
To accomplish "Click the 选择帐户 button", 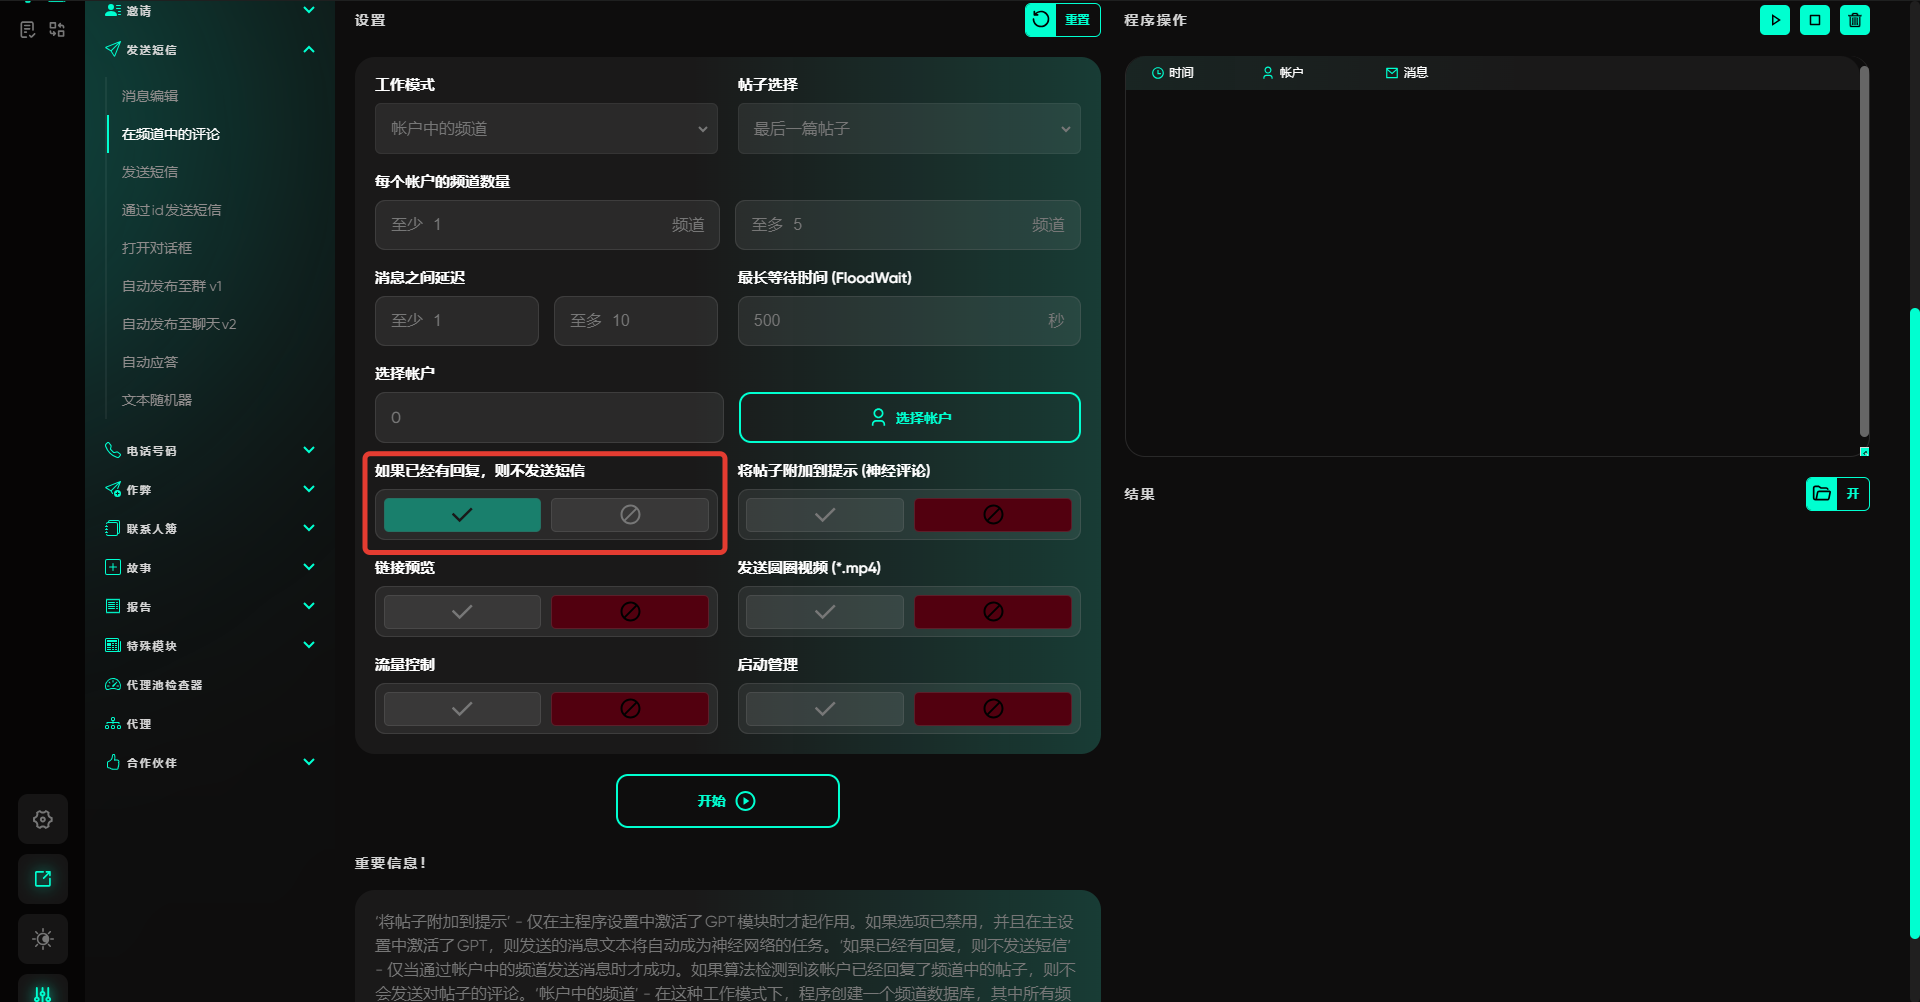I will (x=909, y=418).
